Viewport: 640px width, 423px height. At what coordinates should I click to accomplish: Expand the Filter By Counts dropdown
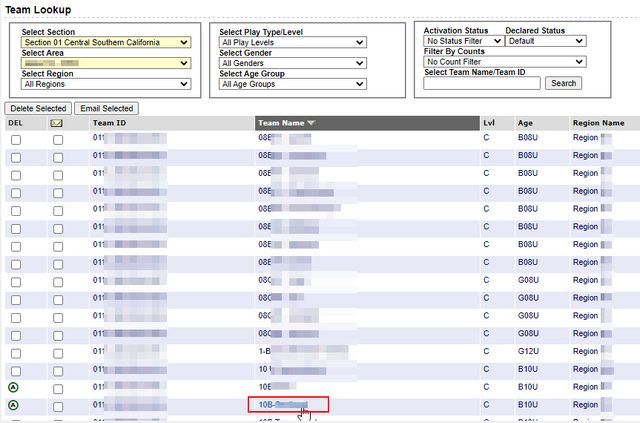tap(504, 62)
